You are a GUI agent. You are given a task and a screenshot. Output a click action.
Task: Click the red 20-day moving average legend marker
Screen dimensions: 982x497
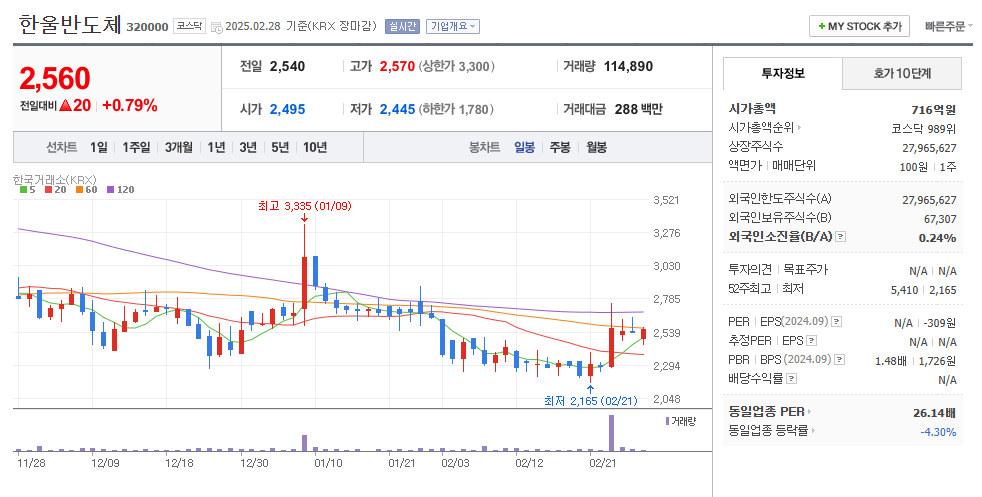[48, 190]
